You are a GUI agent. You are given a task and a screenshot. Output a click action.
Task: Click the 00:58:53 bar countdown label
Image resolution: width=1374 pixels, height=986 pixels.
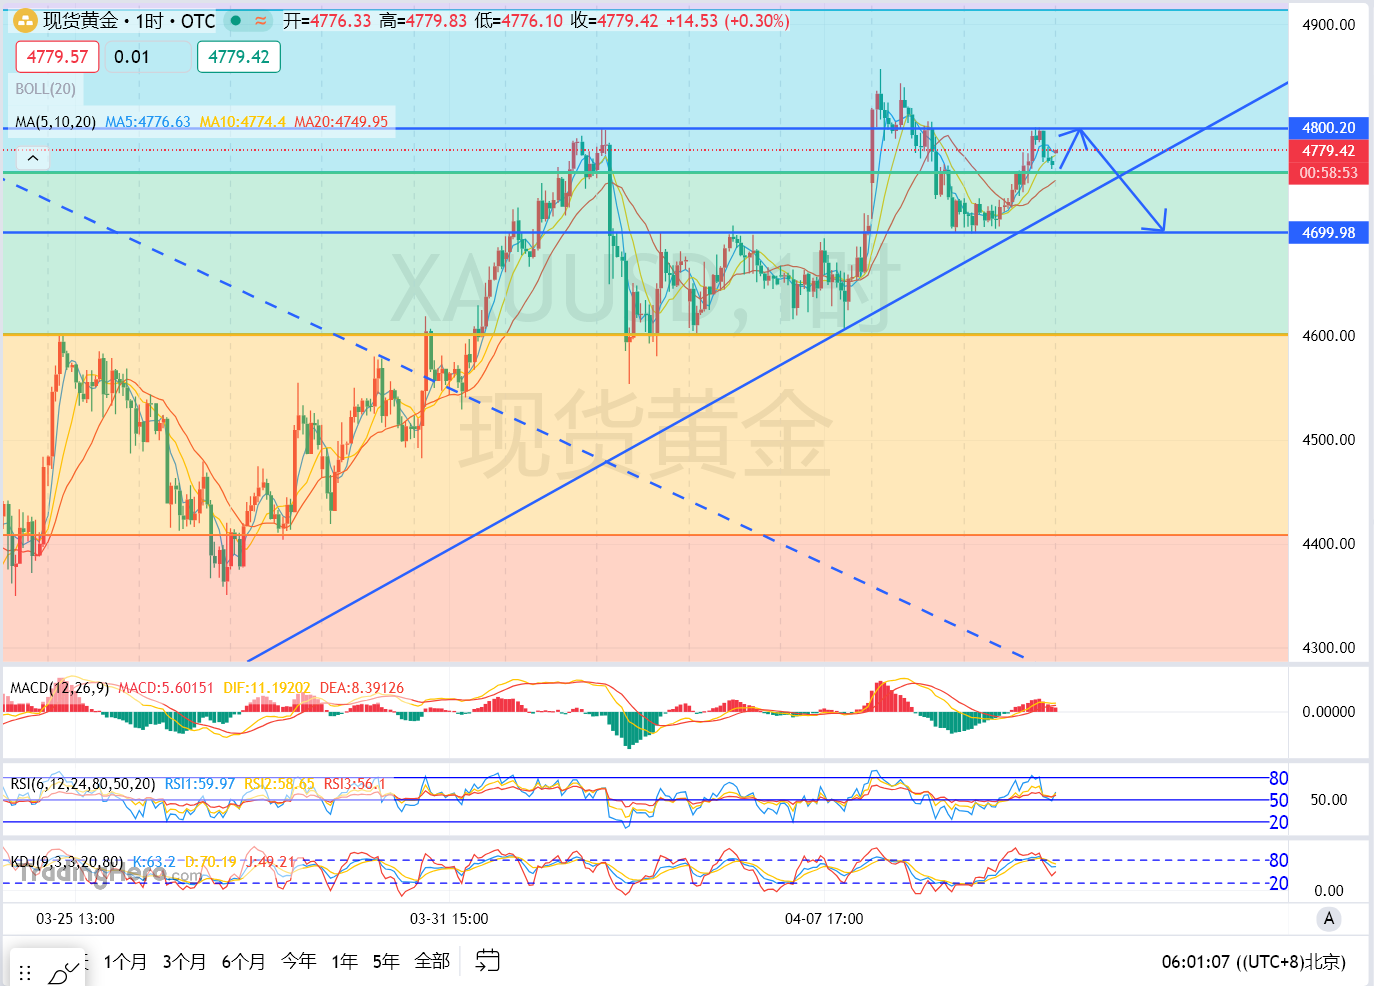[x=1329, y=173]
